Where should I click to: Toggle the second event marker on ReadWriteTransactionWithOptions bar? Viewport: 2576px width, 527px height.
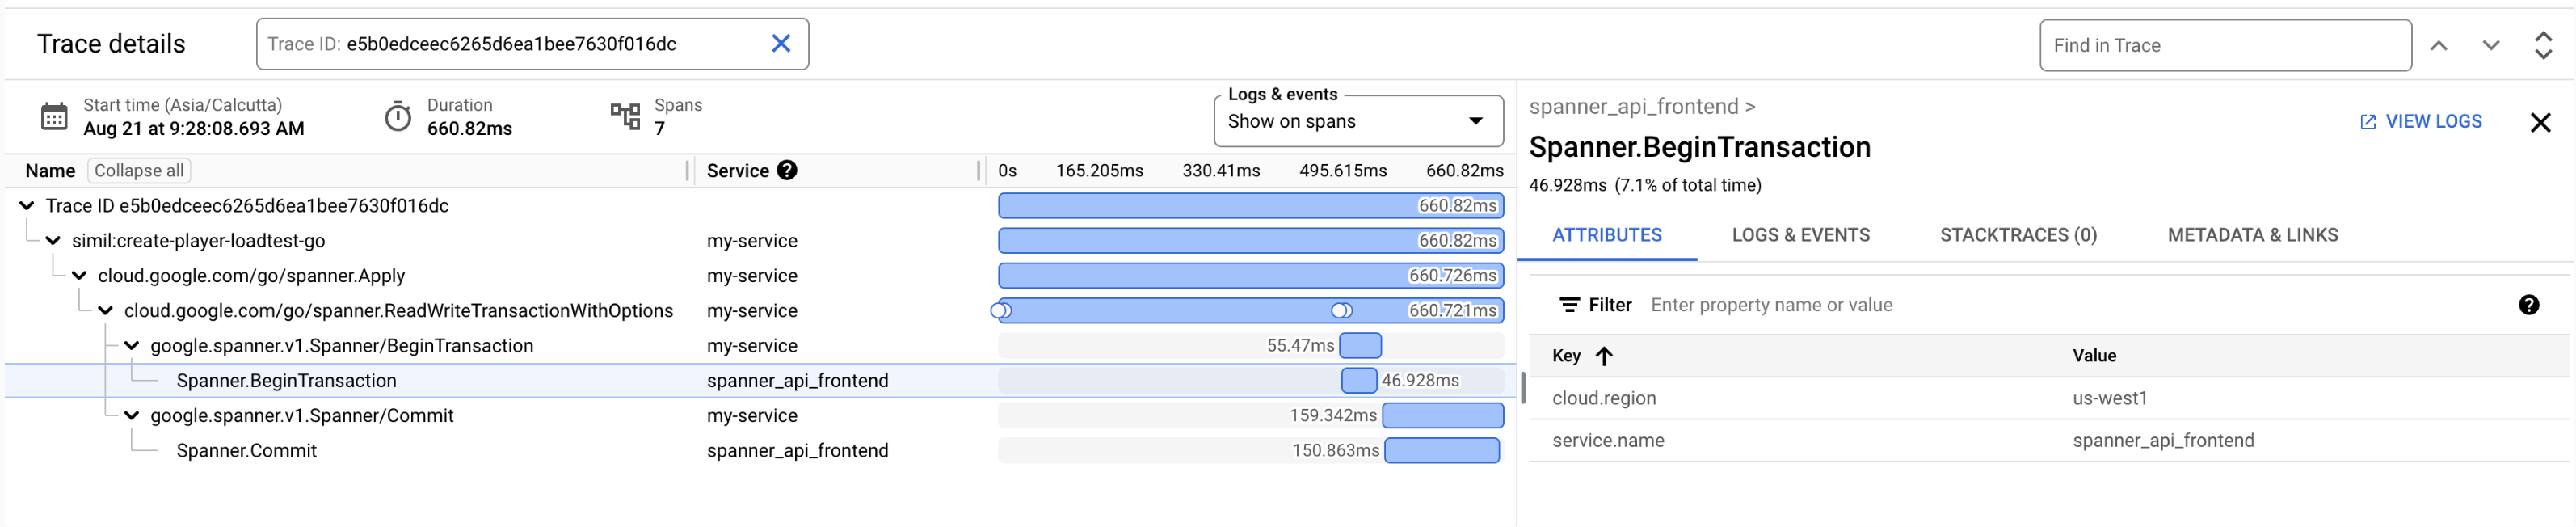(1342, 311)
